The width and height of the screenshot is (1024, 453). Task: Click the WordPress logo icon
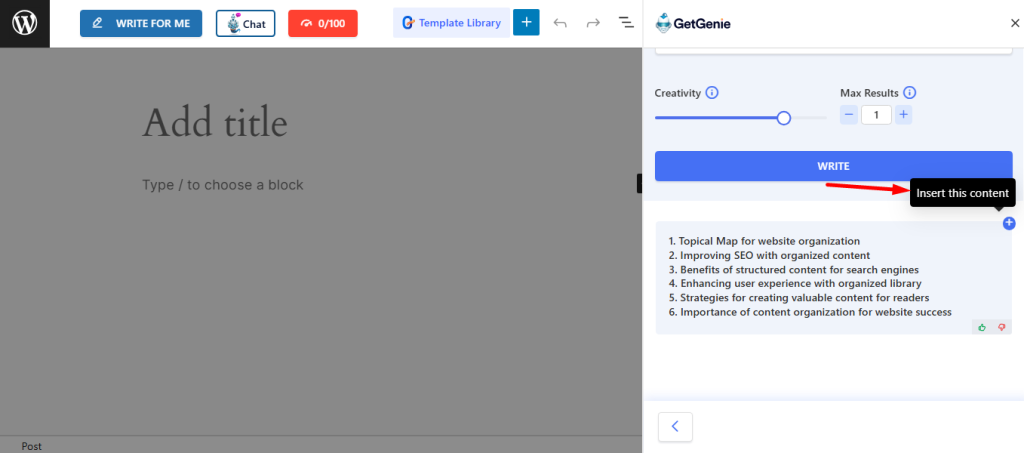(24, 23)
